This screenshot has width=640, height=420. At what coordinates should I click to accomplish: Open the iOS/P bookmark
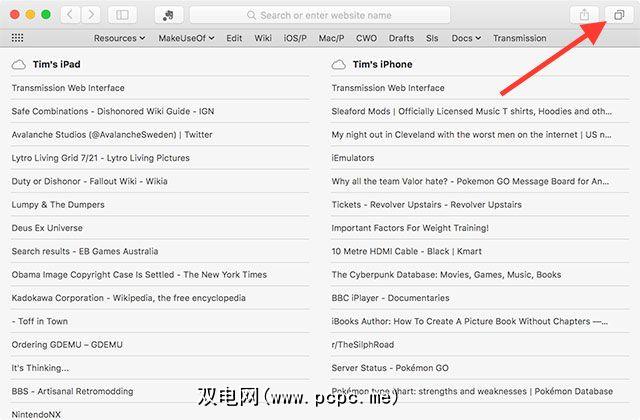(295, 38)
